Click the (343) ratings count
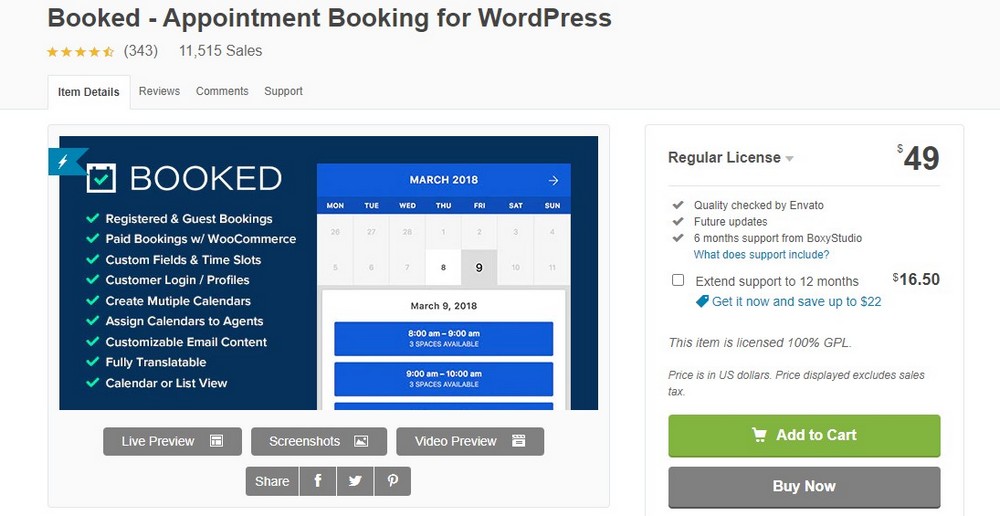 141,51
